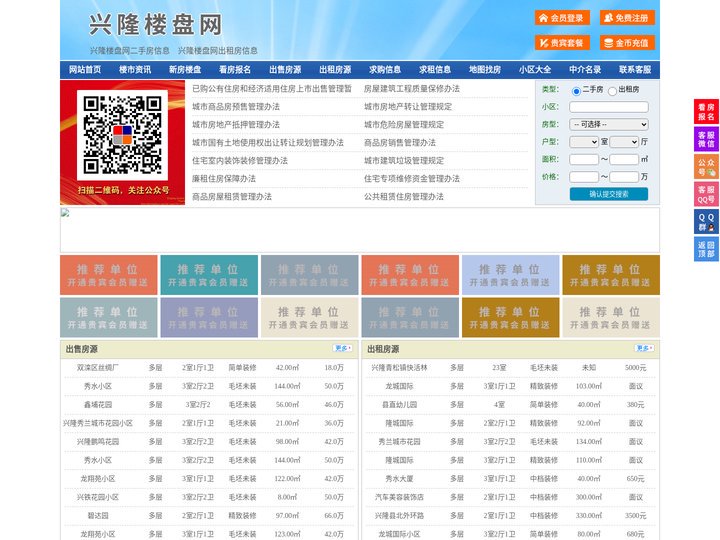This screenshot has width=720, height=540.
Task: Open sale listing 兴隆秀兰城市花园小区
Action: (98, 423)
